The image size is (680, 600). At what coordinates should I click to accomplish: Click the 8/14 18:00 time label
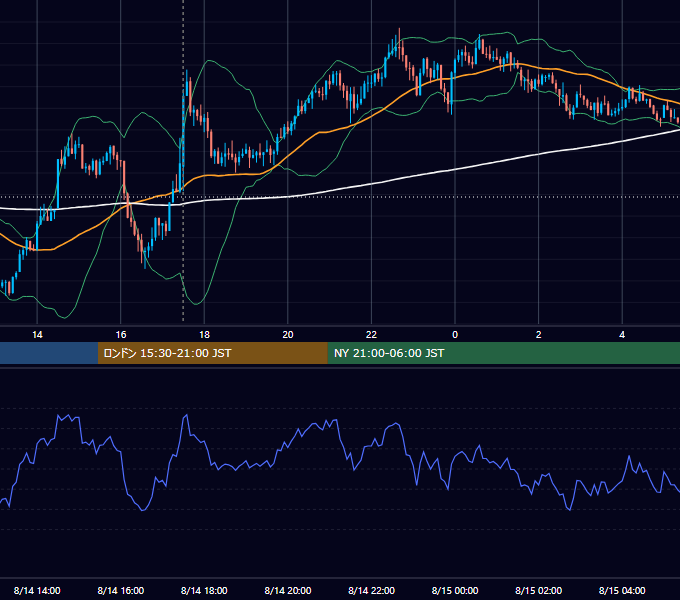[204, 590]
